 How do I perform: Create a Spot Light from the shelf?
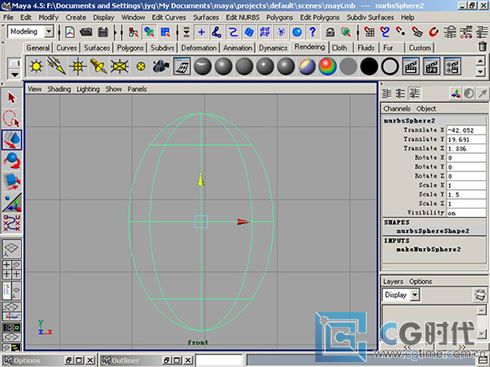tap(98, 66)
